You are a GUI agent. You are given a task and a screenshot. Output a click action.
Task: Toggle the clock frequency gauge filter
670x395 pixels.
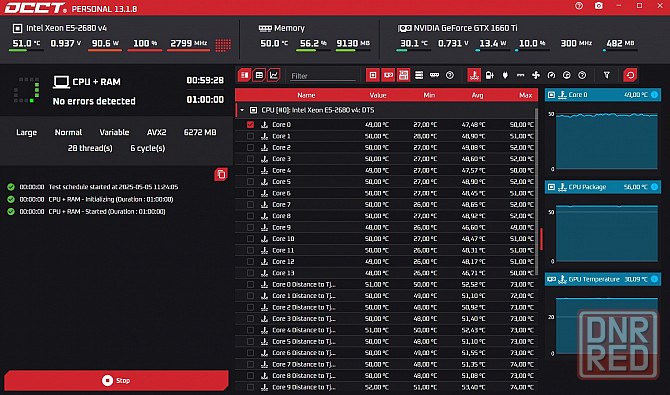coord(551,75)
